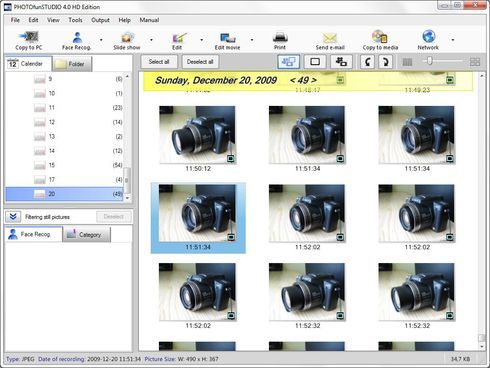Click the thumbnail timed 11:50:12
The width and height of the screenshot is (490, 368).
click(x=198, y=135)
